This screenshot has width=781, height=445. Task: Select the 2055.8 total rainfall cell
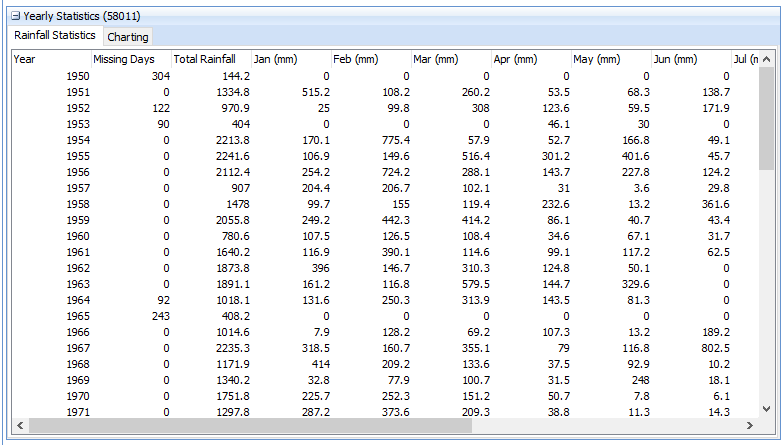233,220
